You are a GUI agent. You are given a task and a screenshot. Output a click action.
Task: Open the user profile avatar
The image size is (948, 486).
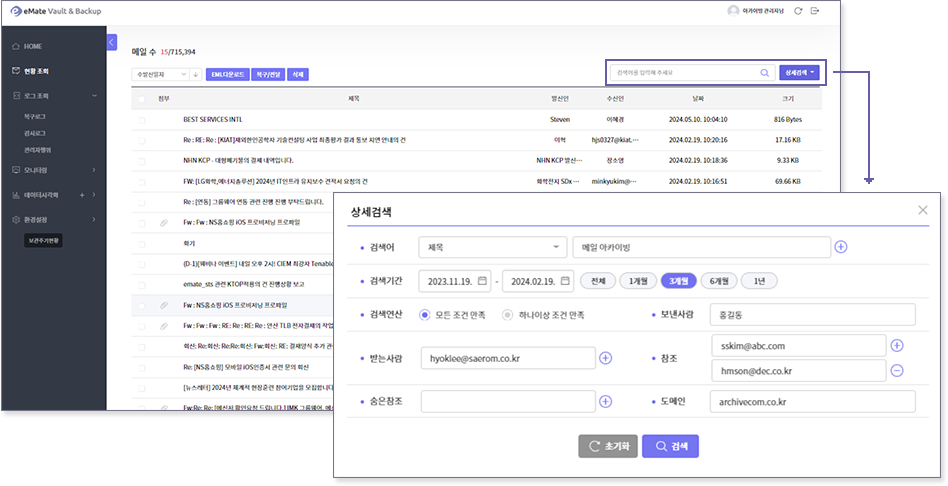click(x=733, y=11)
